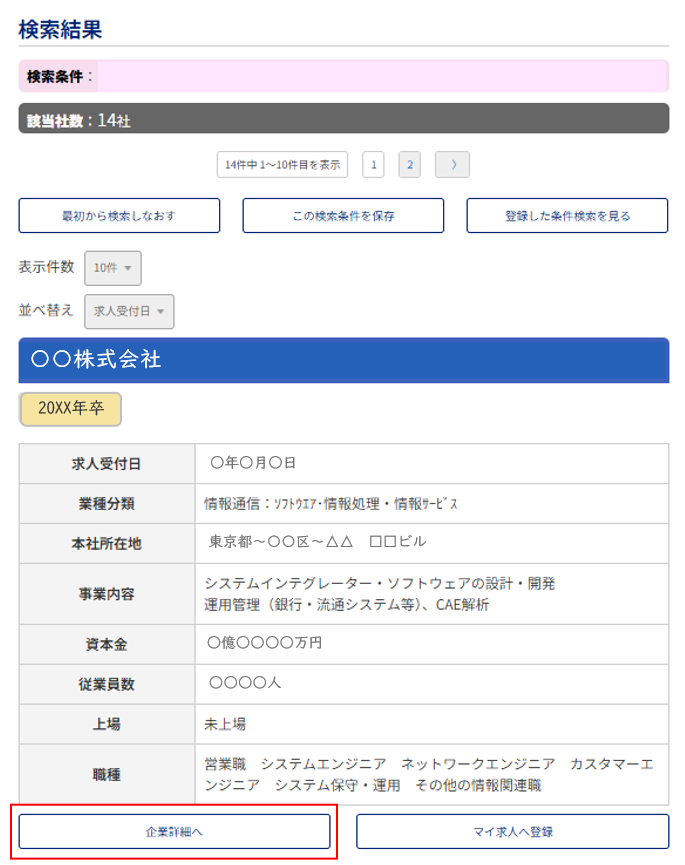Click the 情報通信 industry classification value

coord(331,503)
